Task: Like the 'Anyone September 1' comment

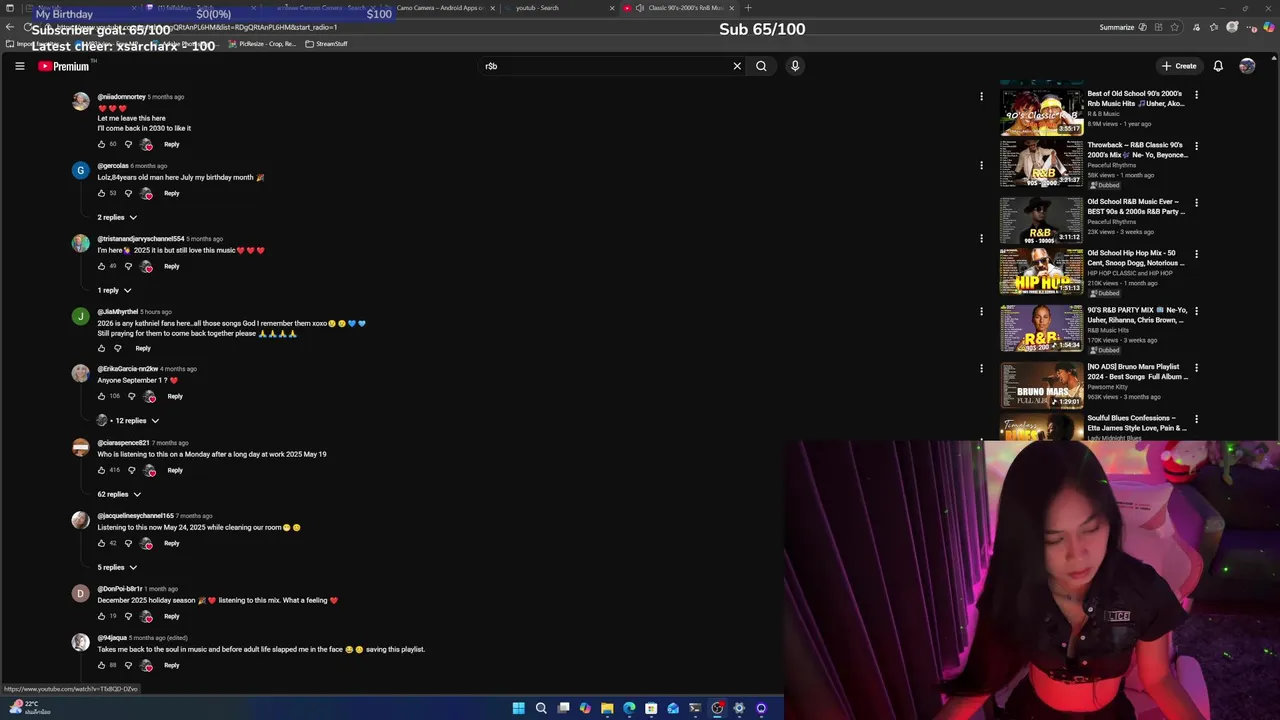Action: pos(101,396)
